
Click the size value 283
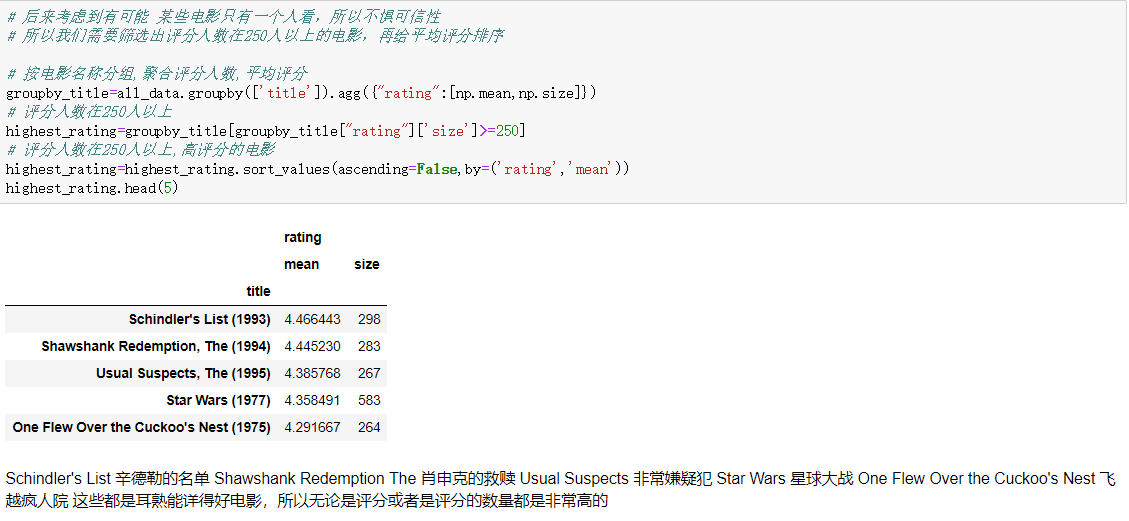[x=368, y=346]
